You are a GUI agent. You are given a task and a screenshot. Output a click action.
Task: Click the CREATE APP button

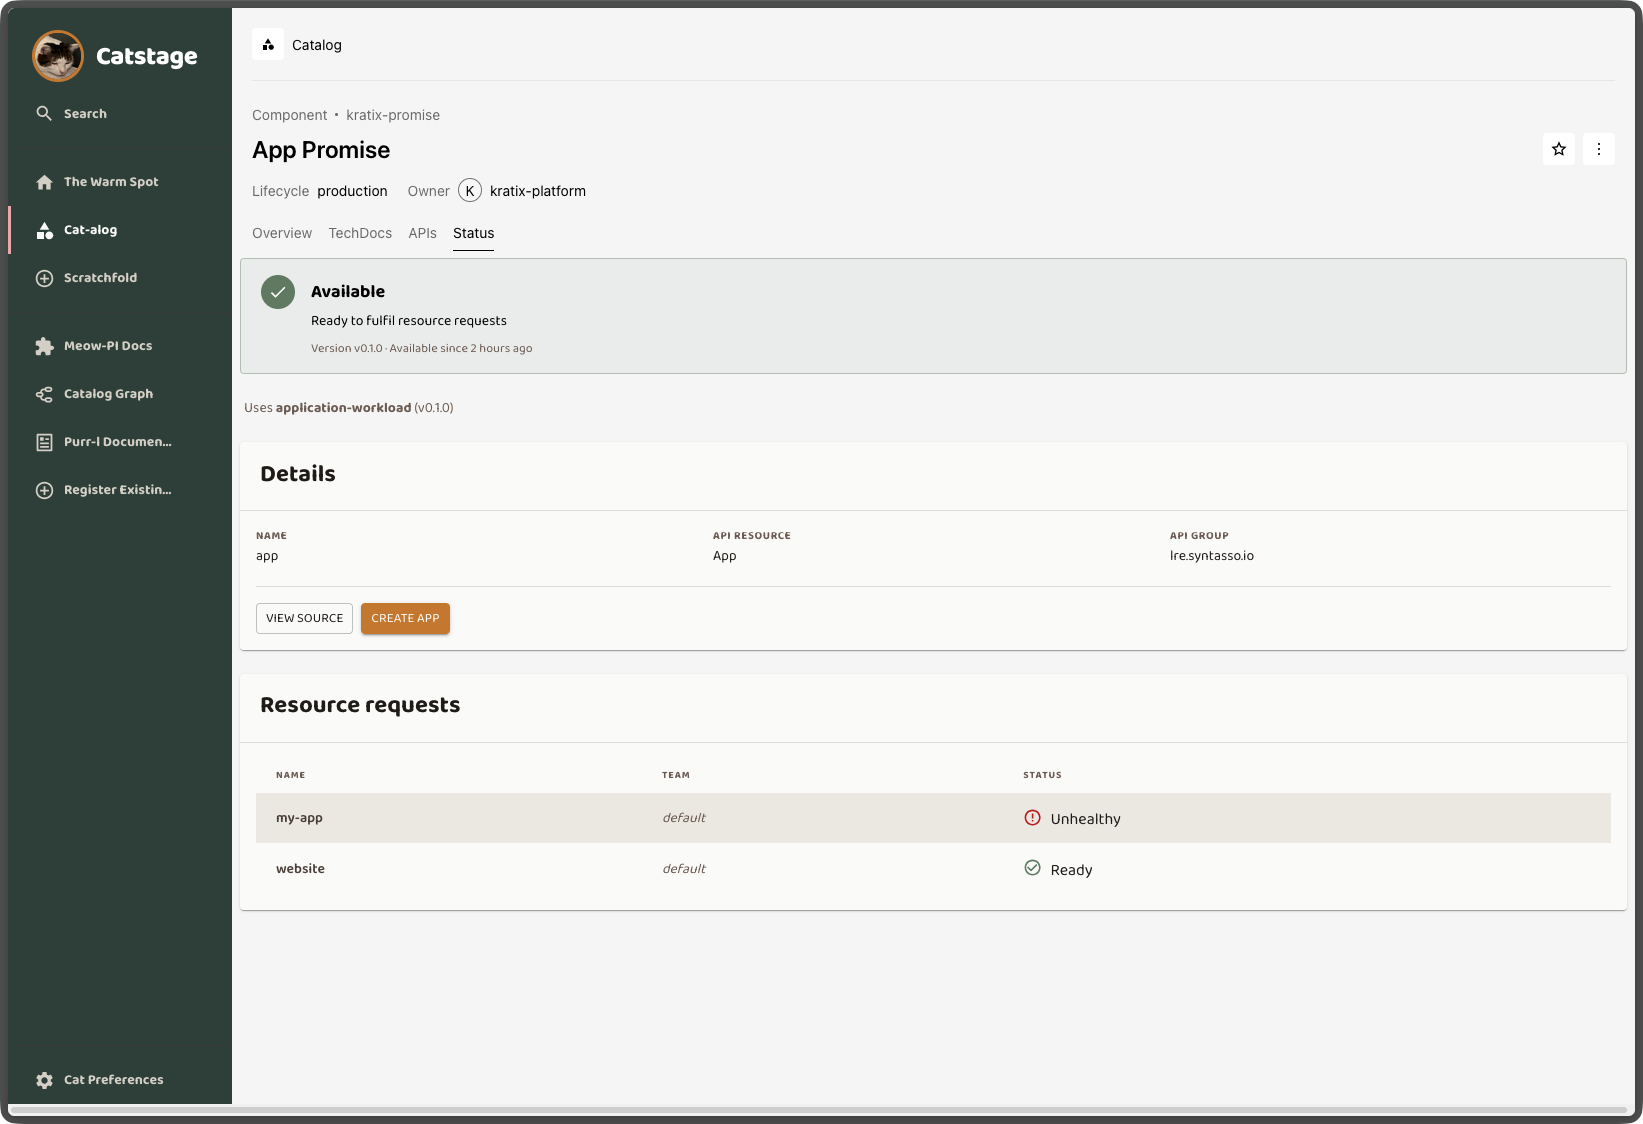tap(405, 618)
